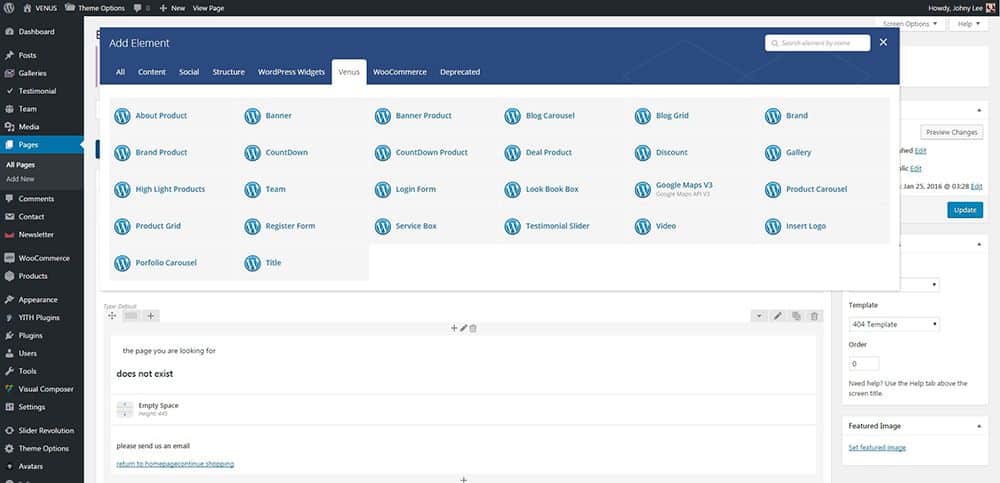Delete the row with trash icon
The width and height of the screenshot is (1000, 483).
coord(814,316)
